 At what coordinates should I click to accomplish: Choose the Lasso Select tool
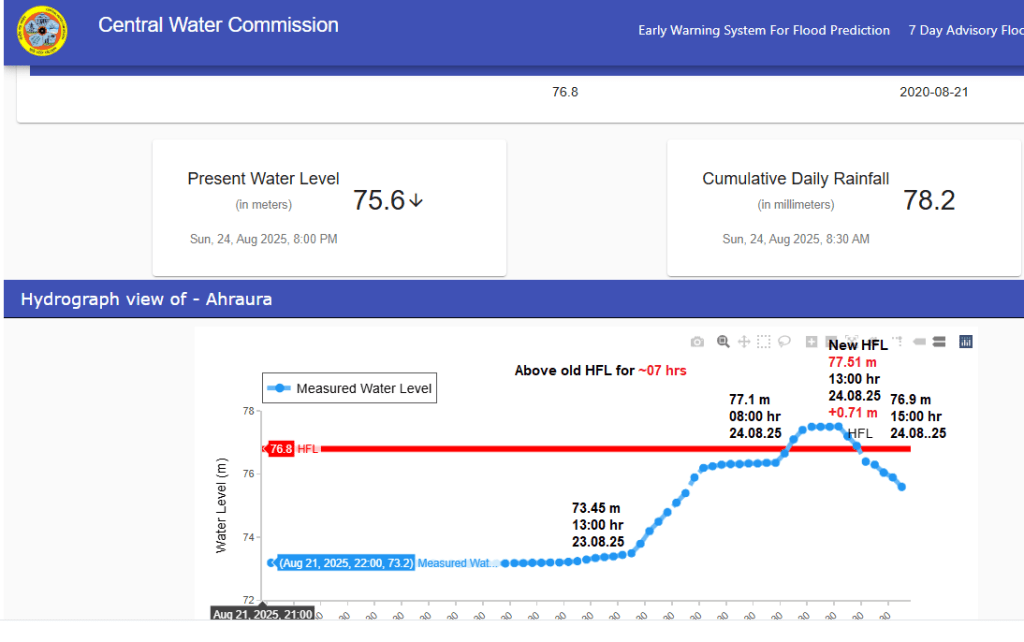click(785, 342)
